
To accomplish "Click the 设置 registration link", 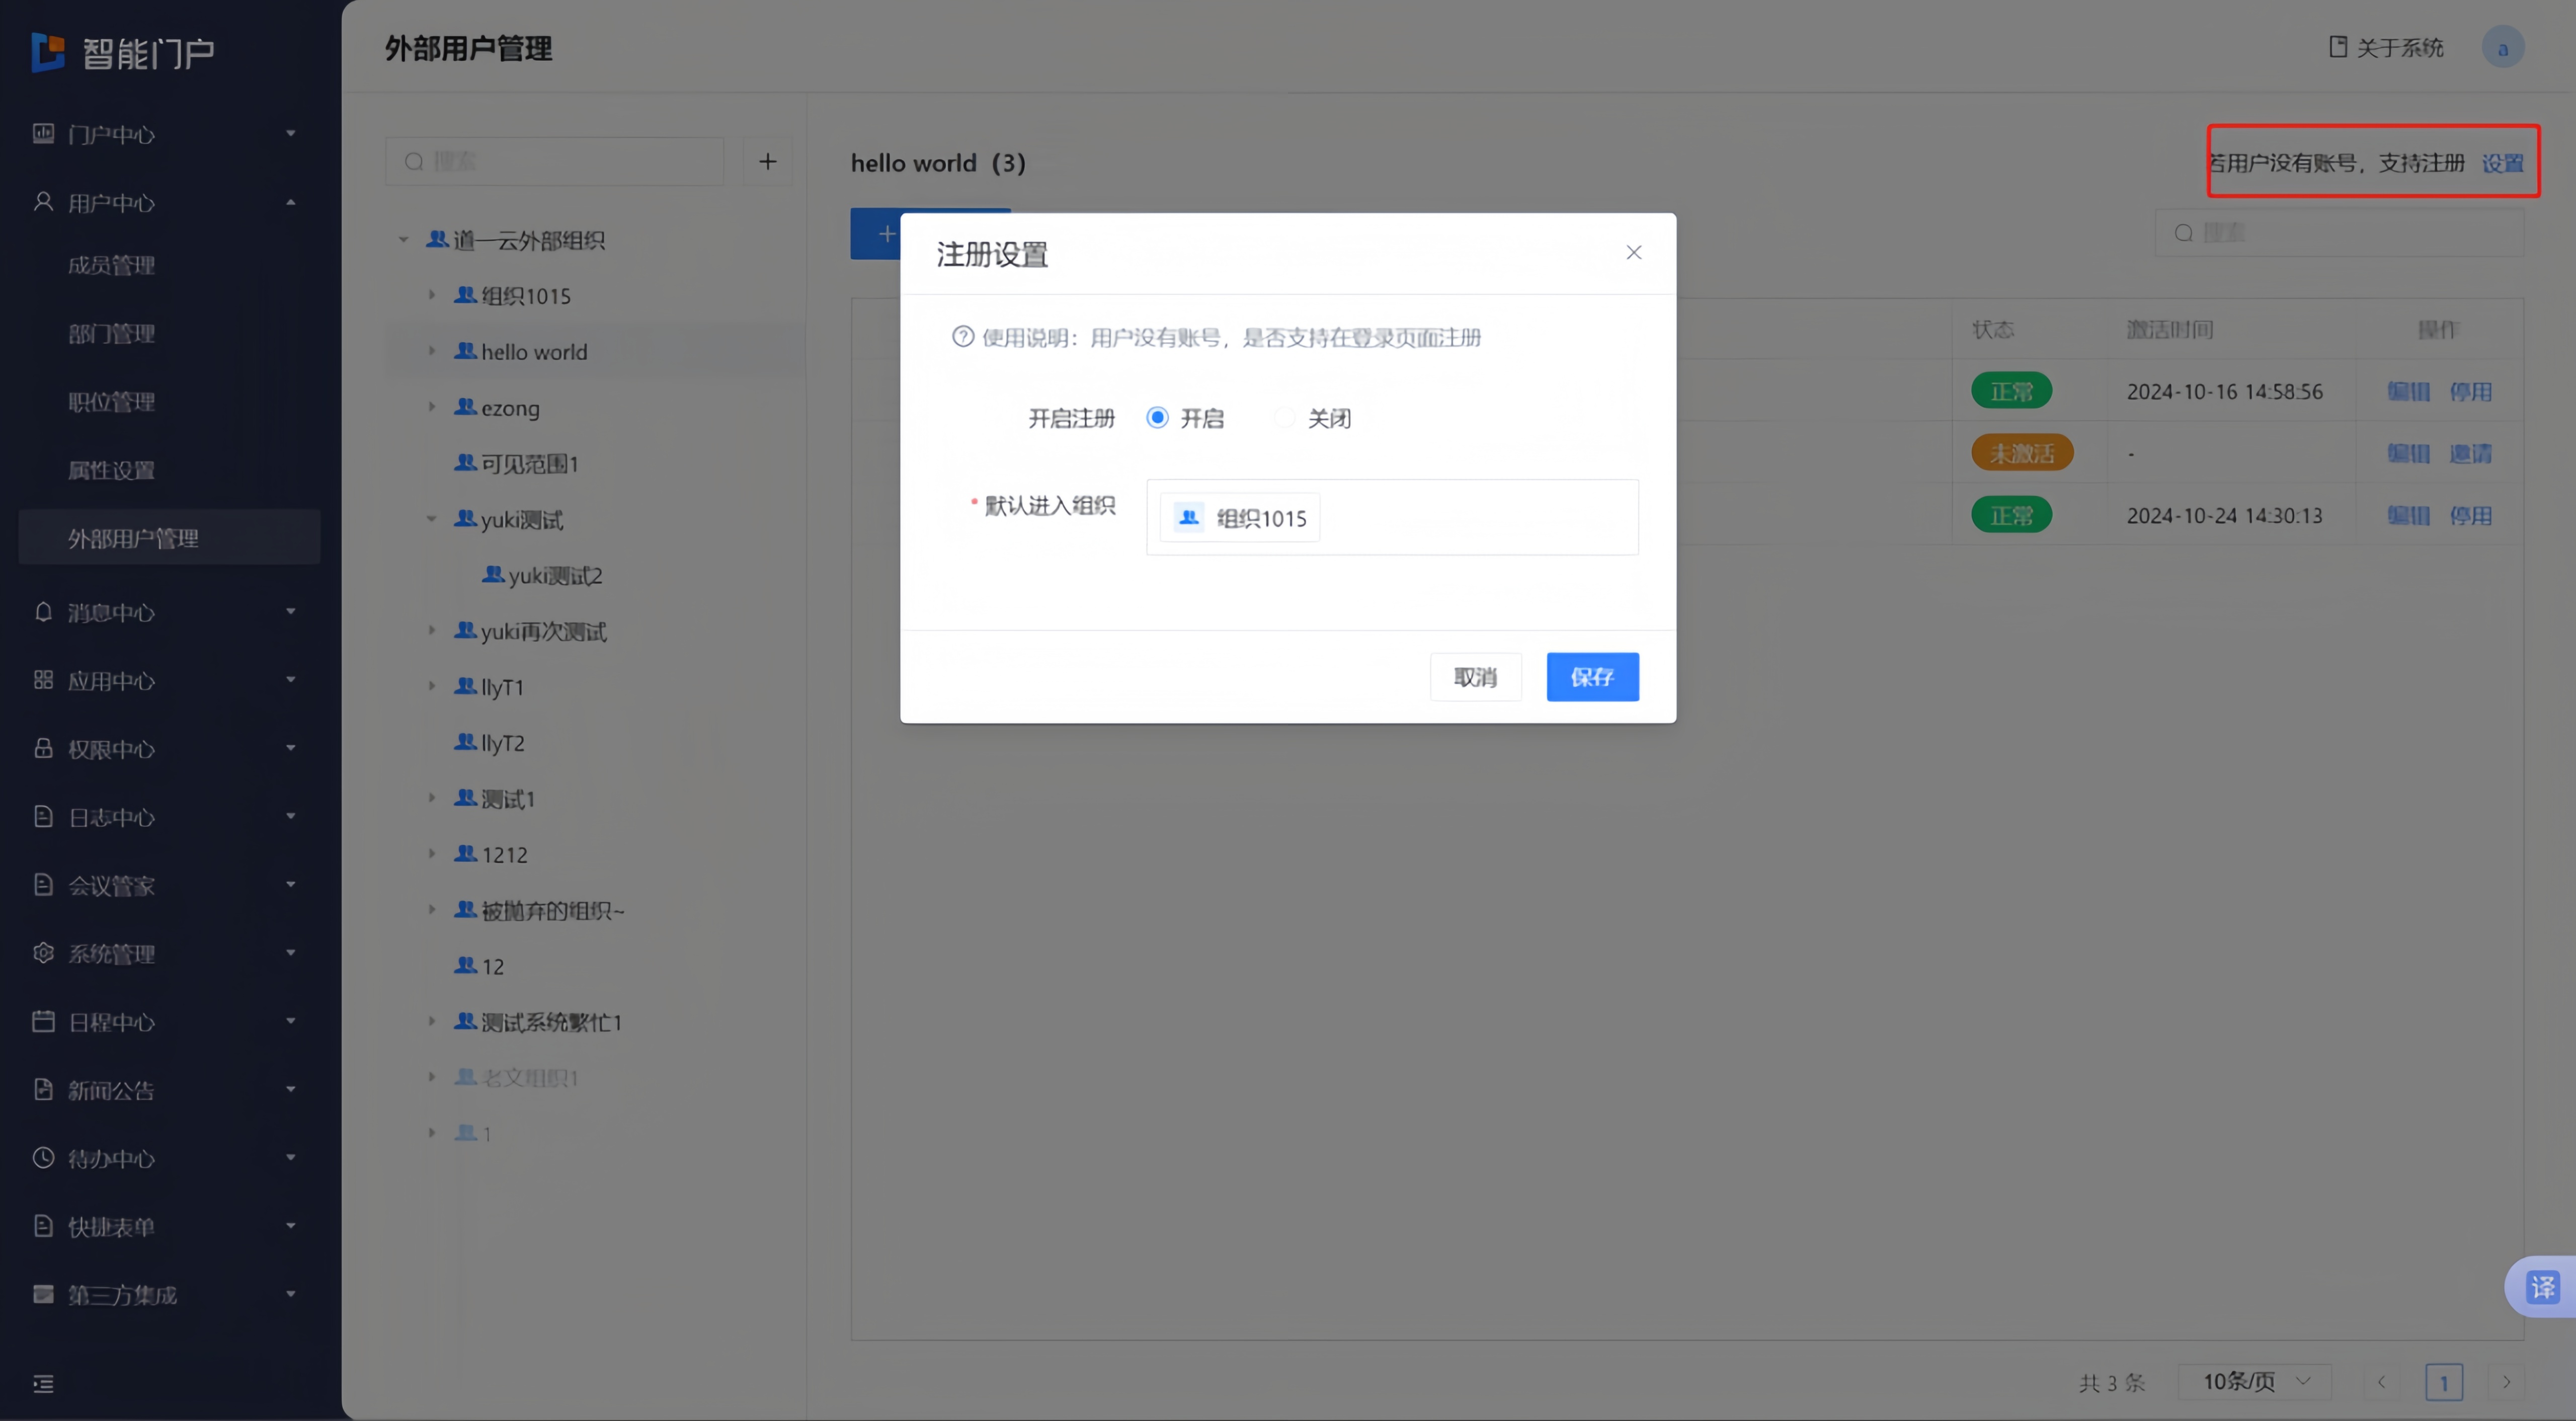I will point(2502,163).
